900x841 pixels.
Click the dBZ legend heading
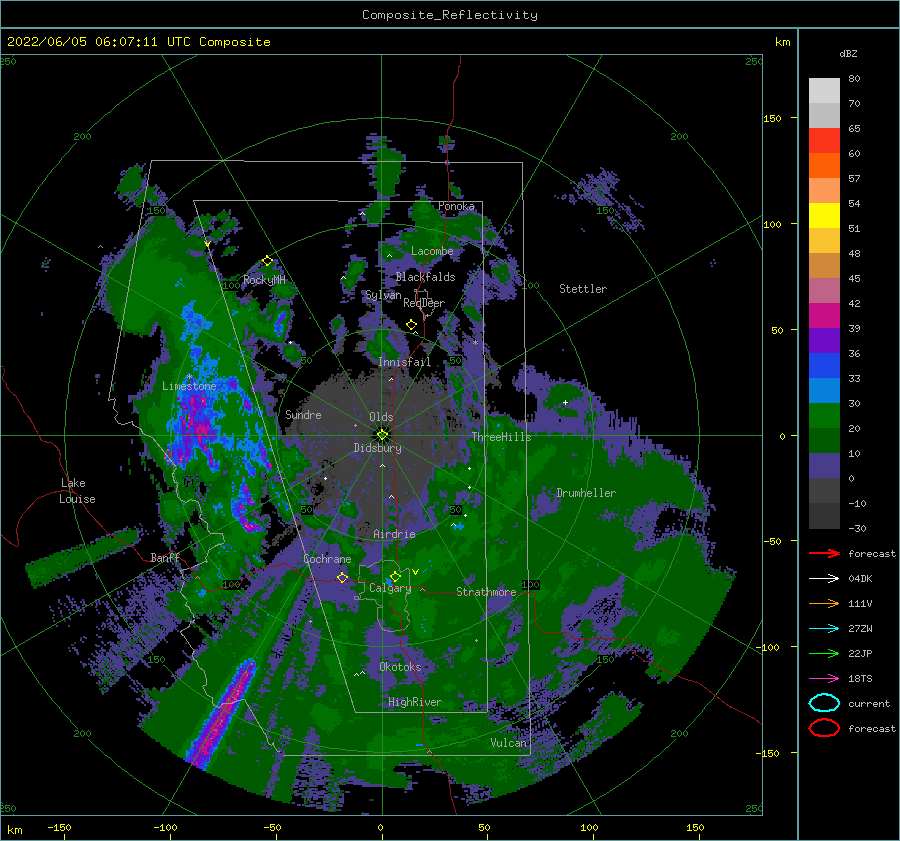[x=848, y=54]
